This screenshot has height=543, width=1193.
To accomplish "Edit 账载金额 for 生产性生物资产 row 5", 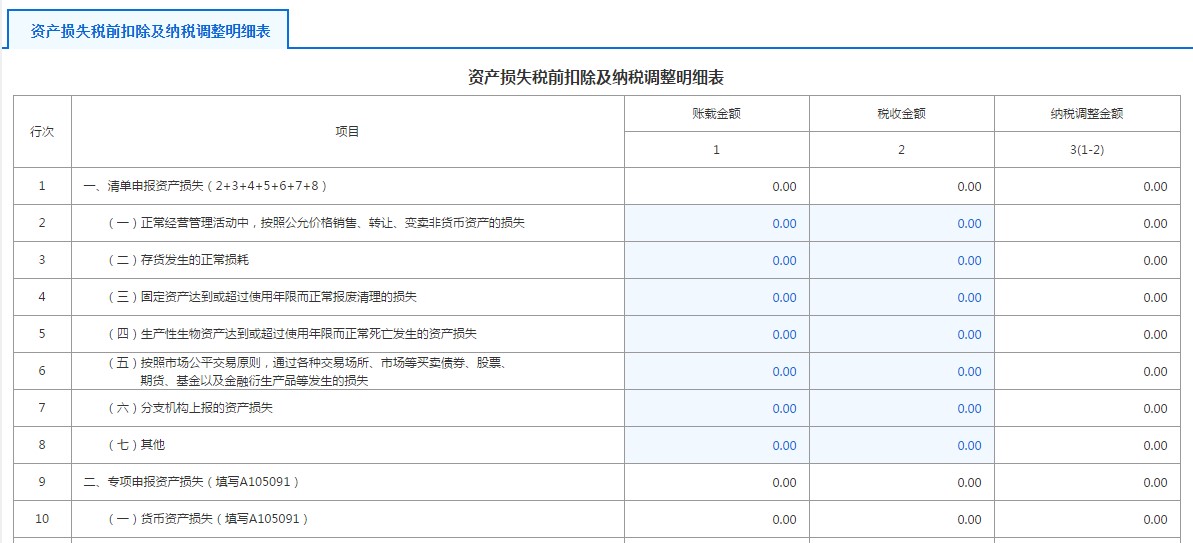I will 717,335.
